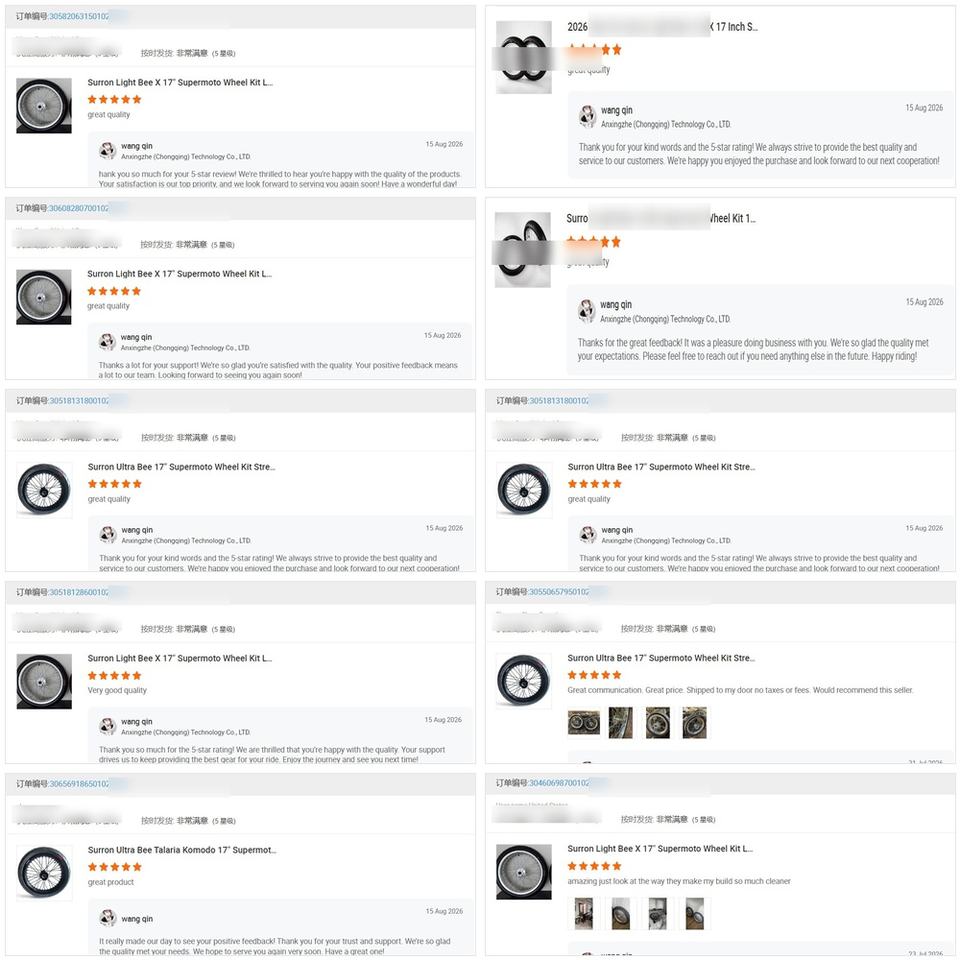
Task: Click order number 30550657950102 link
Action: [x=558, y=592]
